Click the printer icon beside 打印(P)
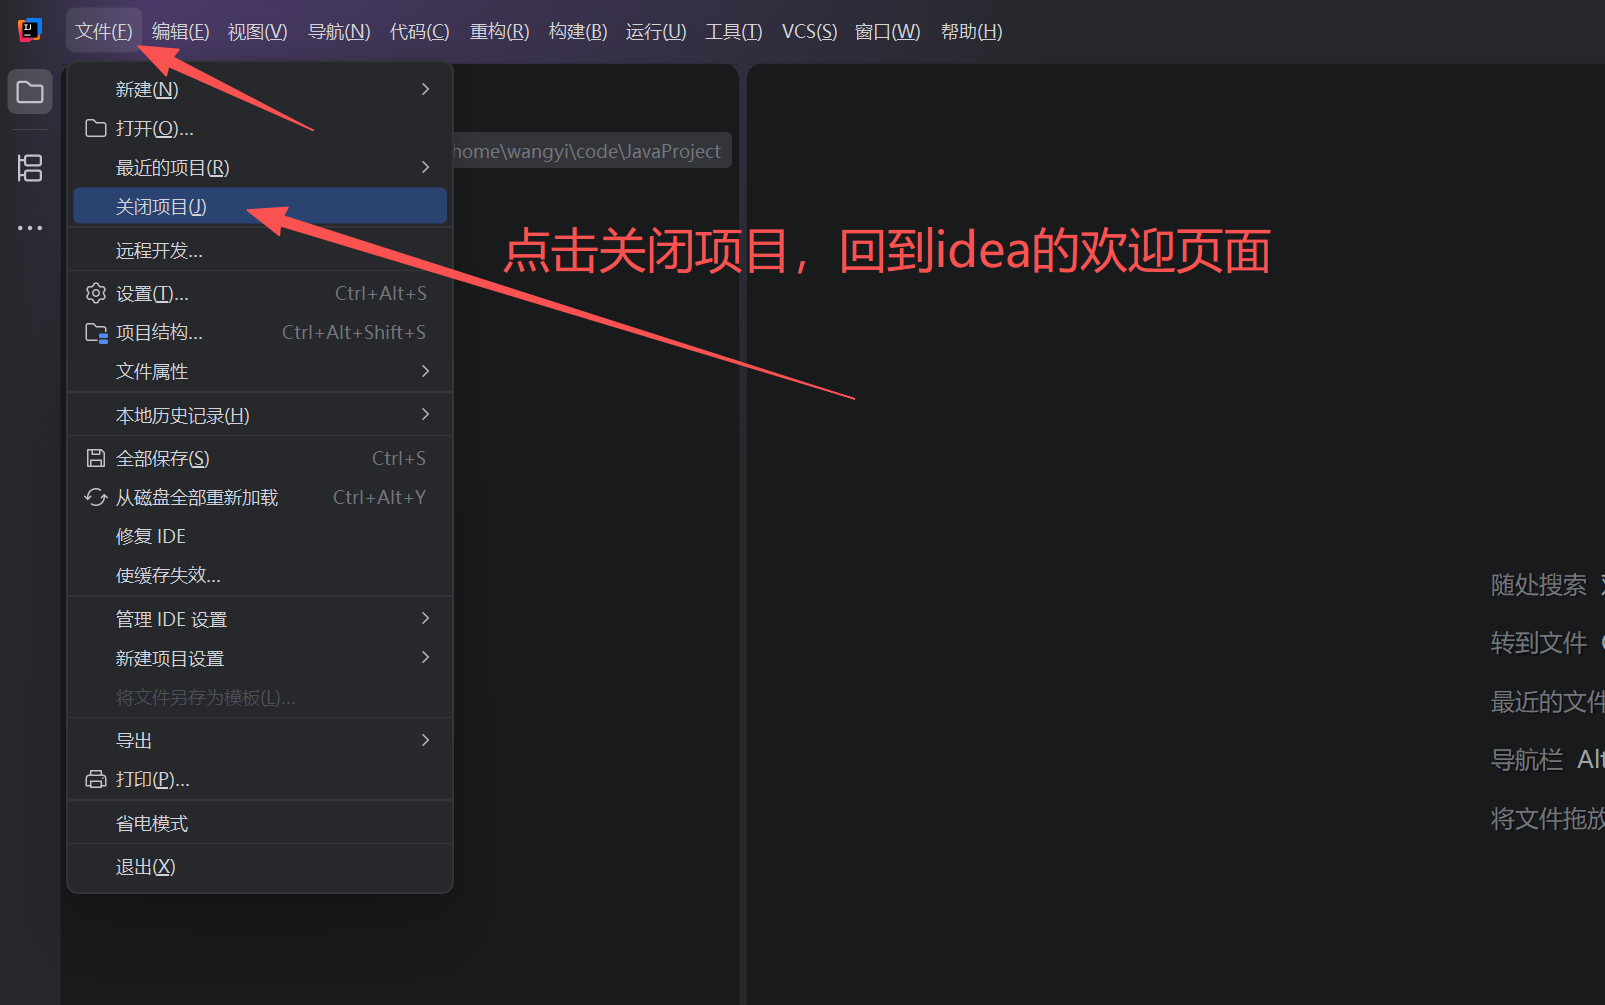This screenshot has height=1005, width=1605. pos(95,778)
